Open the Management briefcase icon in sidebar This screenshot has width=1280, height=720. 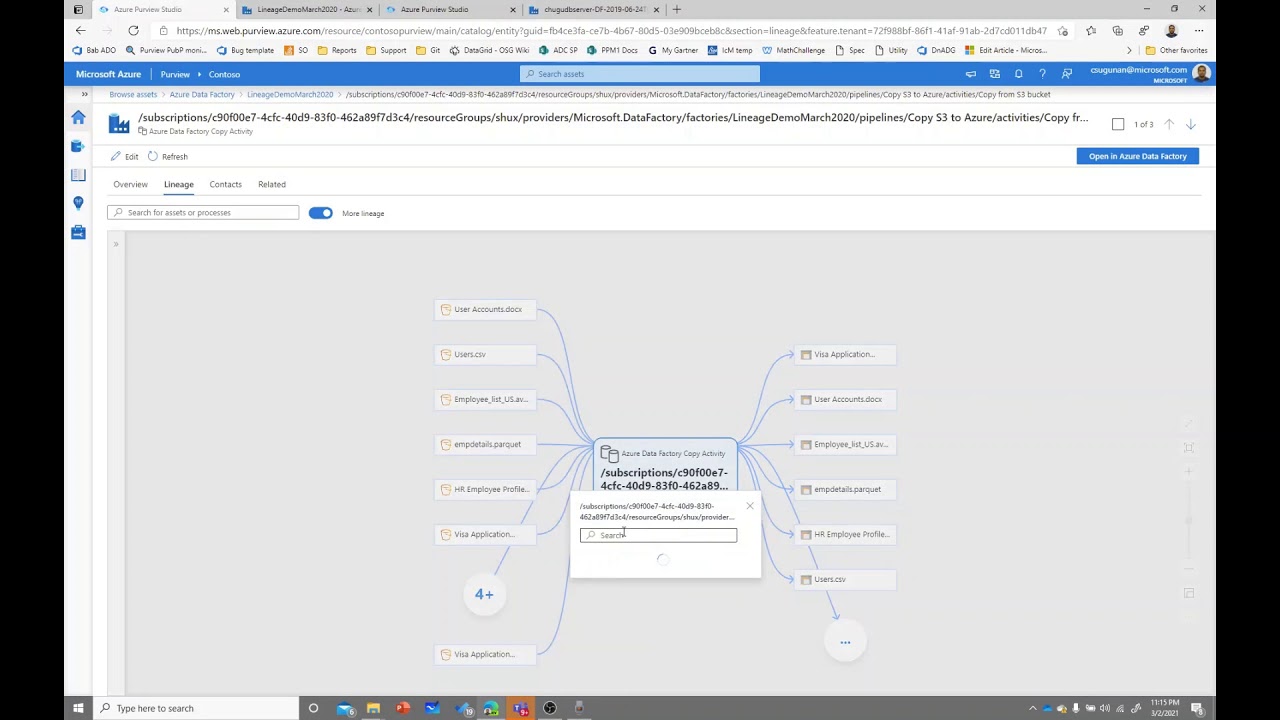pyautogui.click(x=78, y=232)
